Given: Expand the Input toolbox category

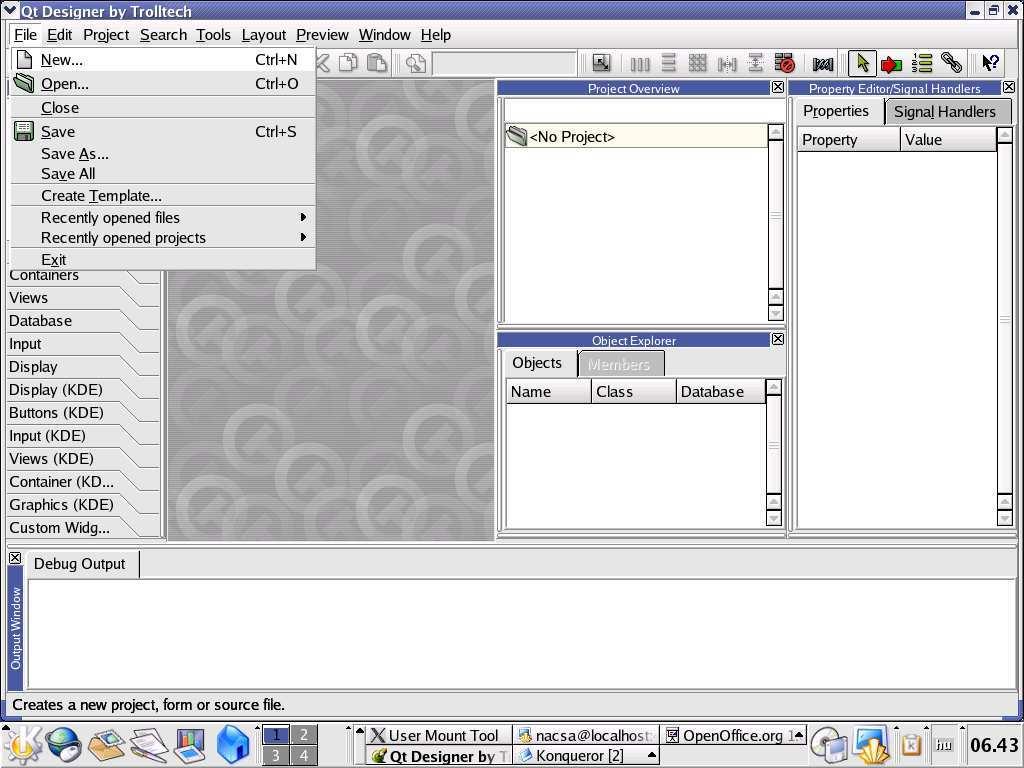Looking at the screenshot, I should pos(83,344).
